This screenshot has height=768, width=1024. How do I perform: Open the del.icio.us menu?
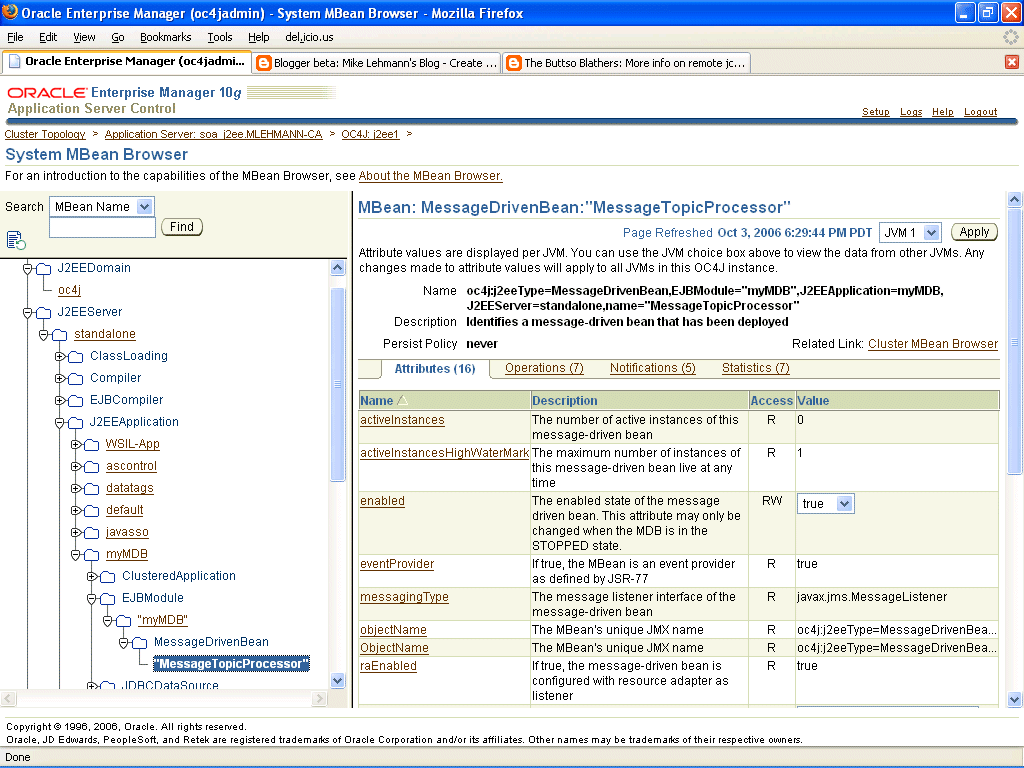pyautogui.click(x=310, y=37)
